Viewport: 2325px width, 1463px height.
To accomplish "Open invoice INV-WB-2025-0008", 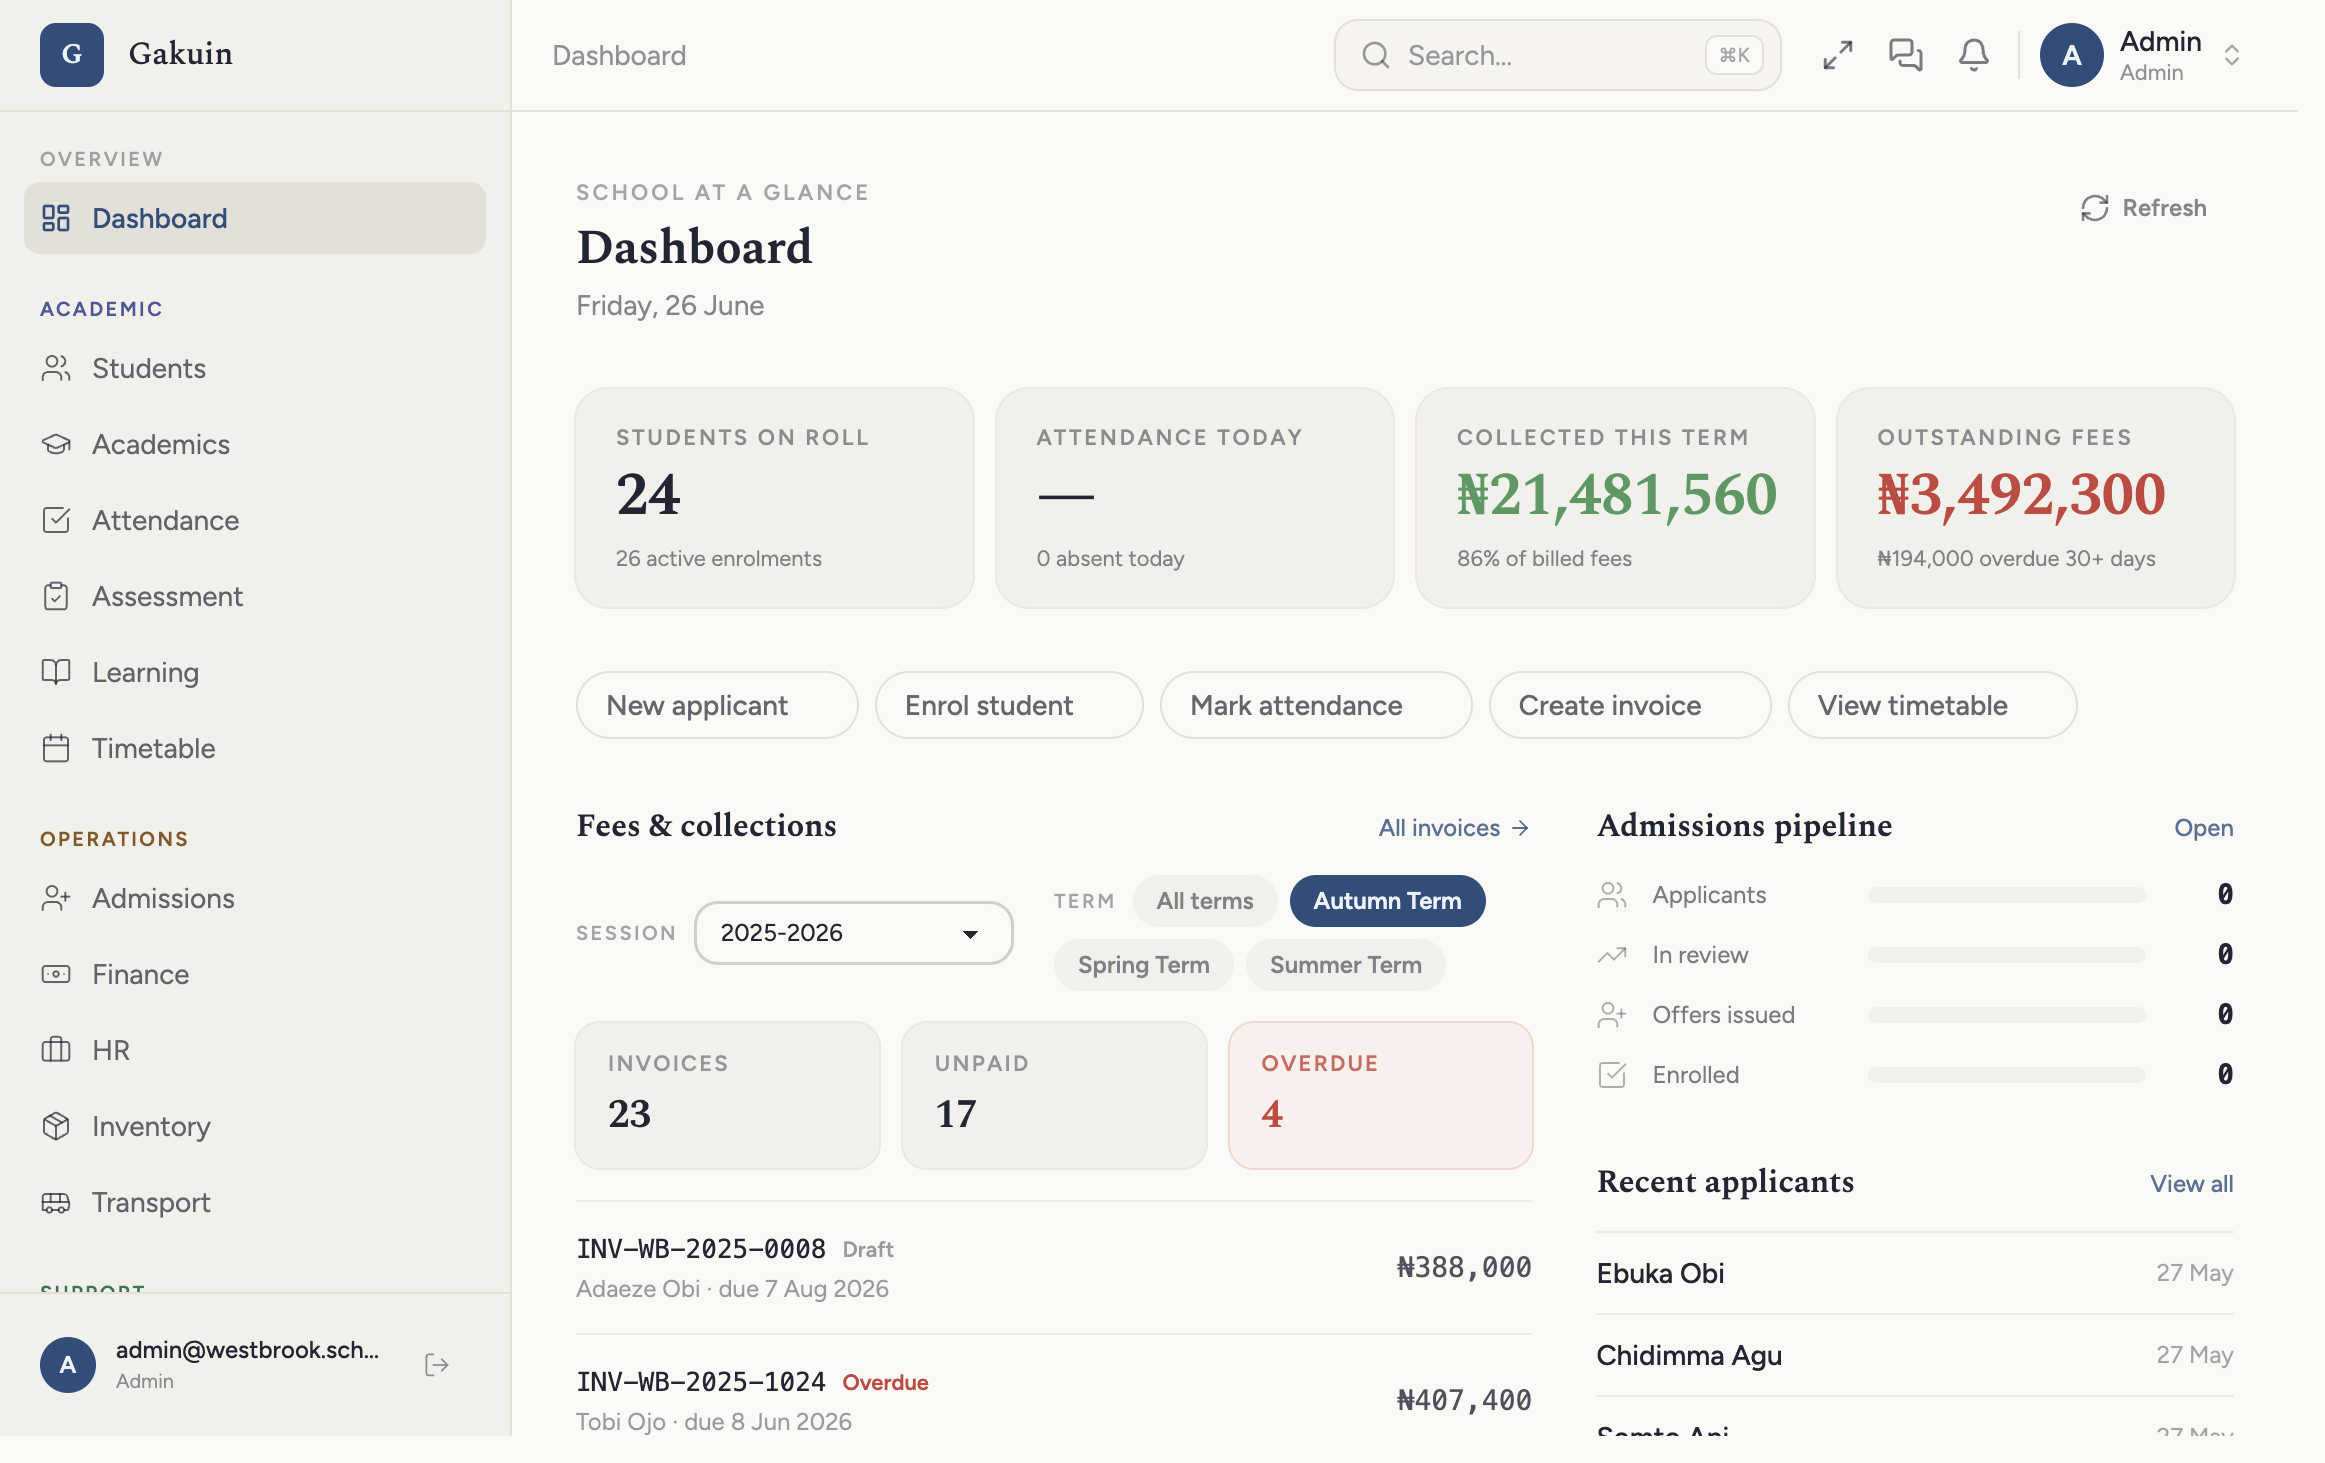I will [1054, 1268].
